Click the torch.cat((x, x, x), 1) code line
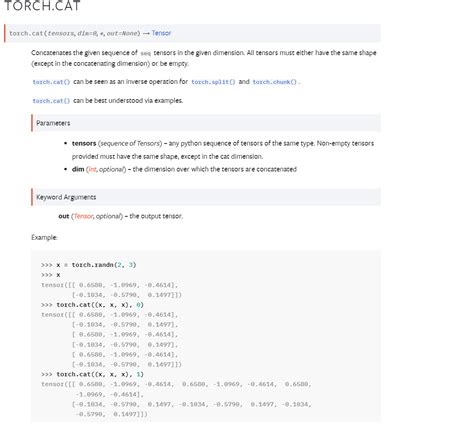474x424 pixels. [x=92, y=374]
